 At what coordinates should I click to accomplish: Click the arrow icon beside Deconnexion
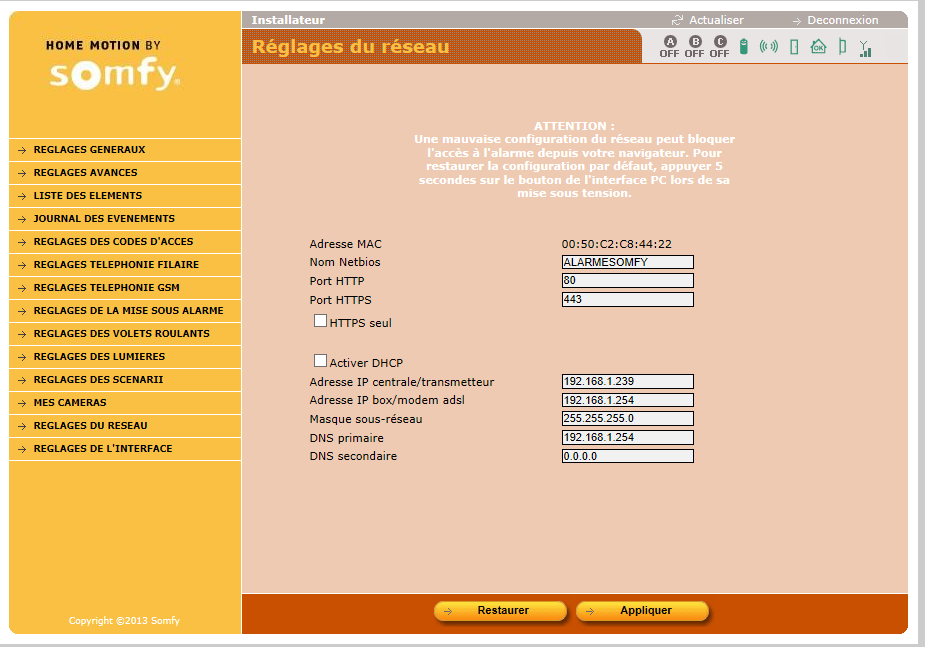(x=797, y=21)
